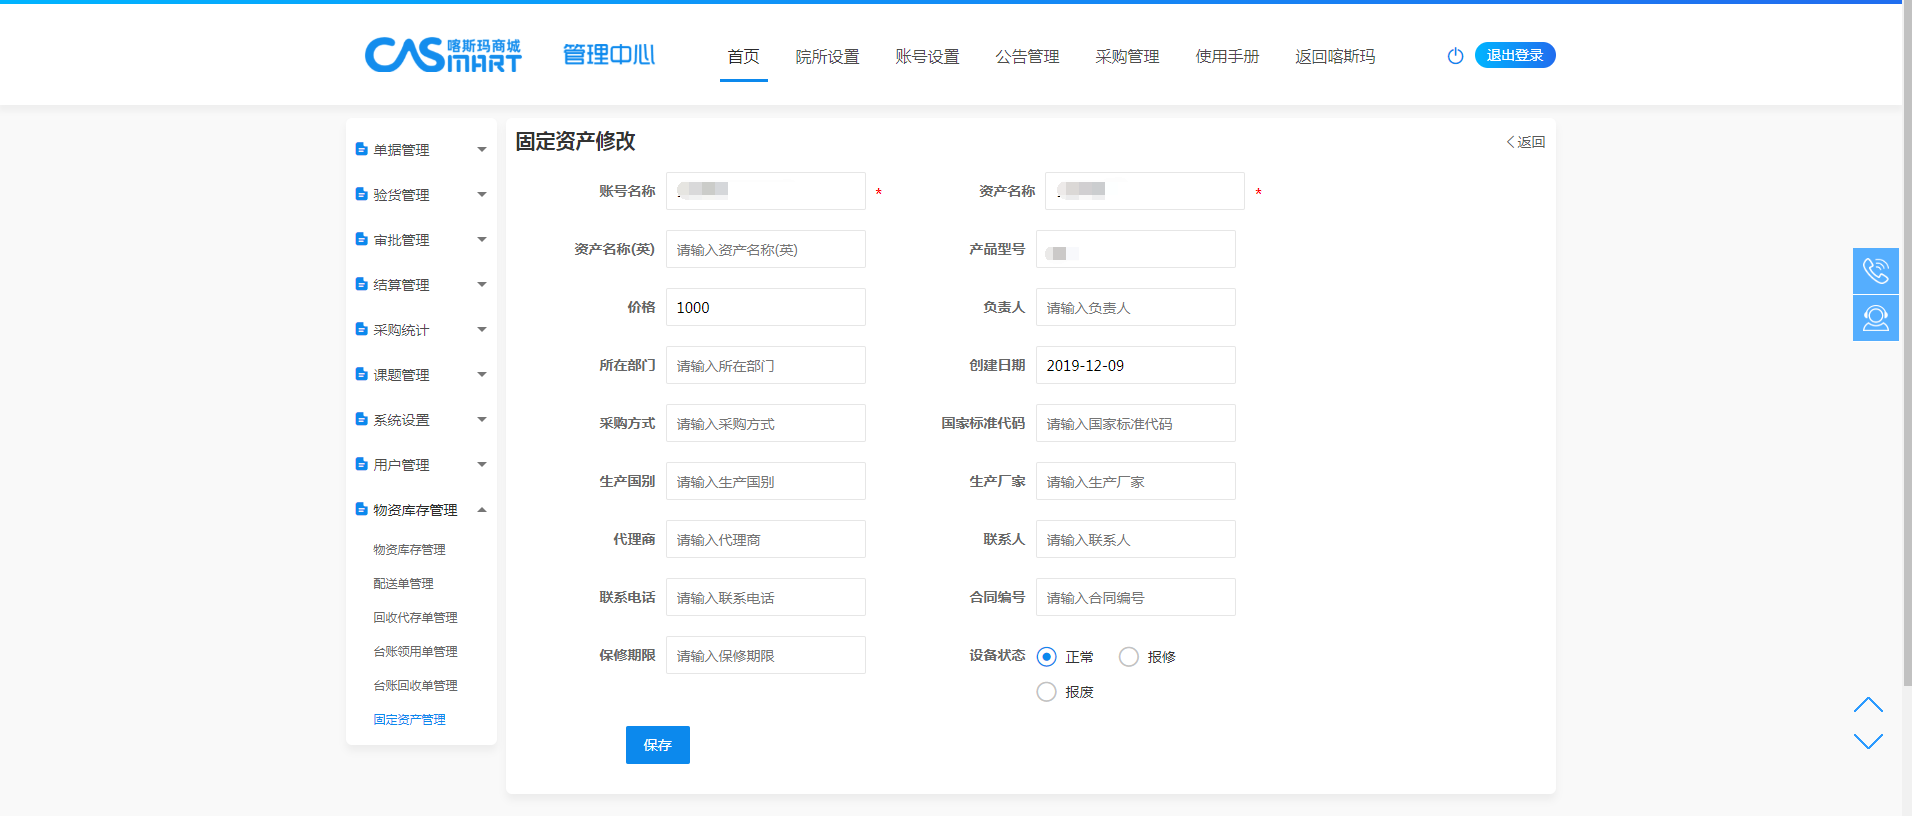Expand the 验货管理 sidebar menu arrow
The image size is (1912, 816).
tap(482, 195)
